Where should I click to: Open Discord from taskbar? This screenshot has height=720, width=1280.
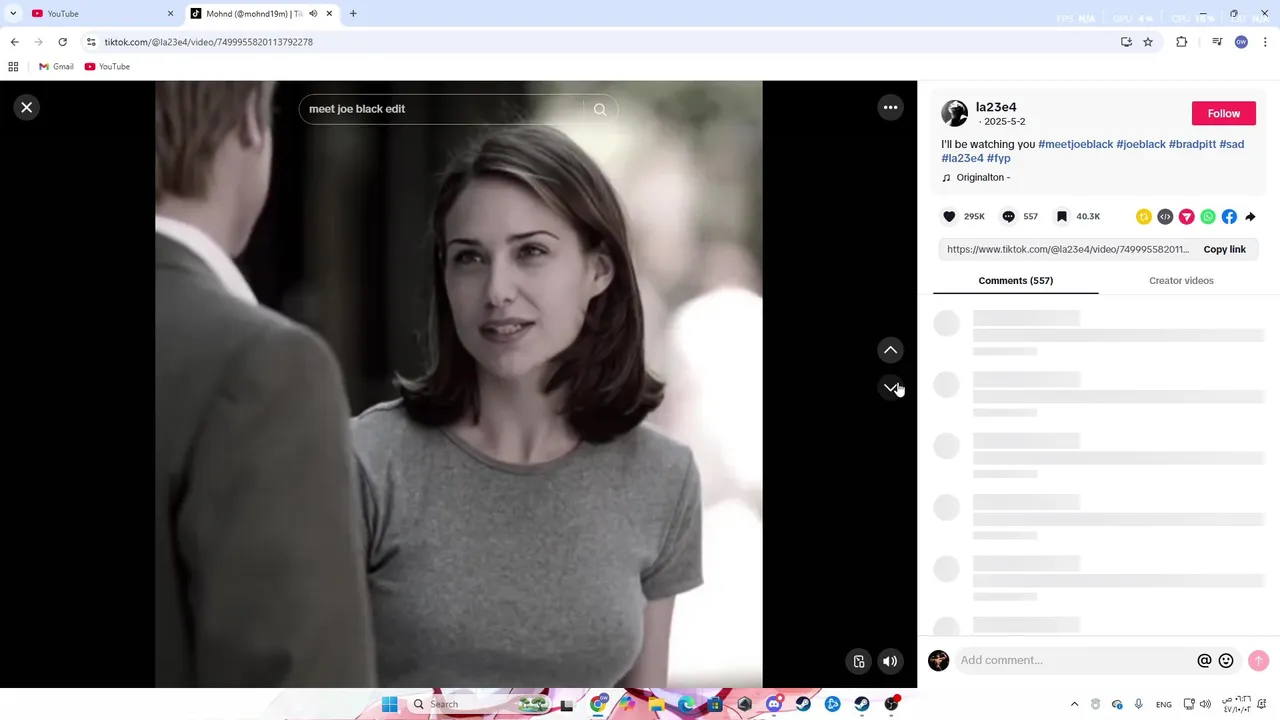pos(773,704)
